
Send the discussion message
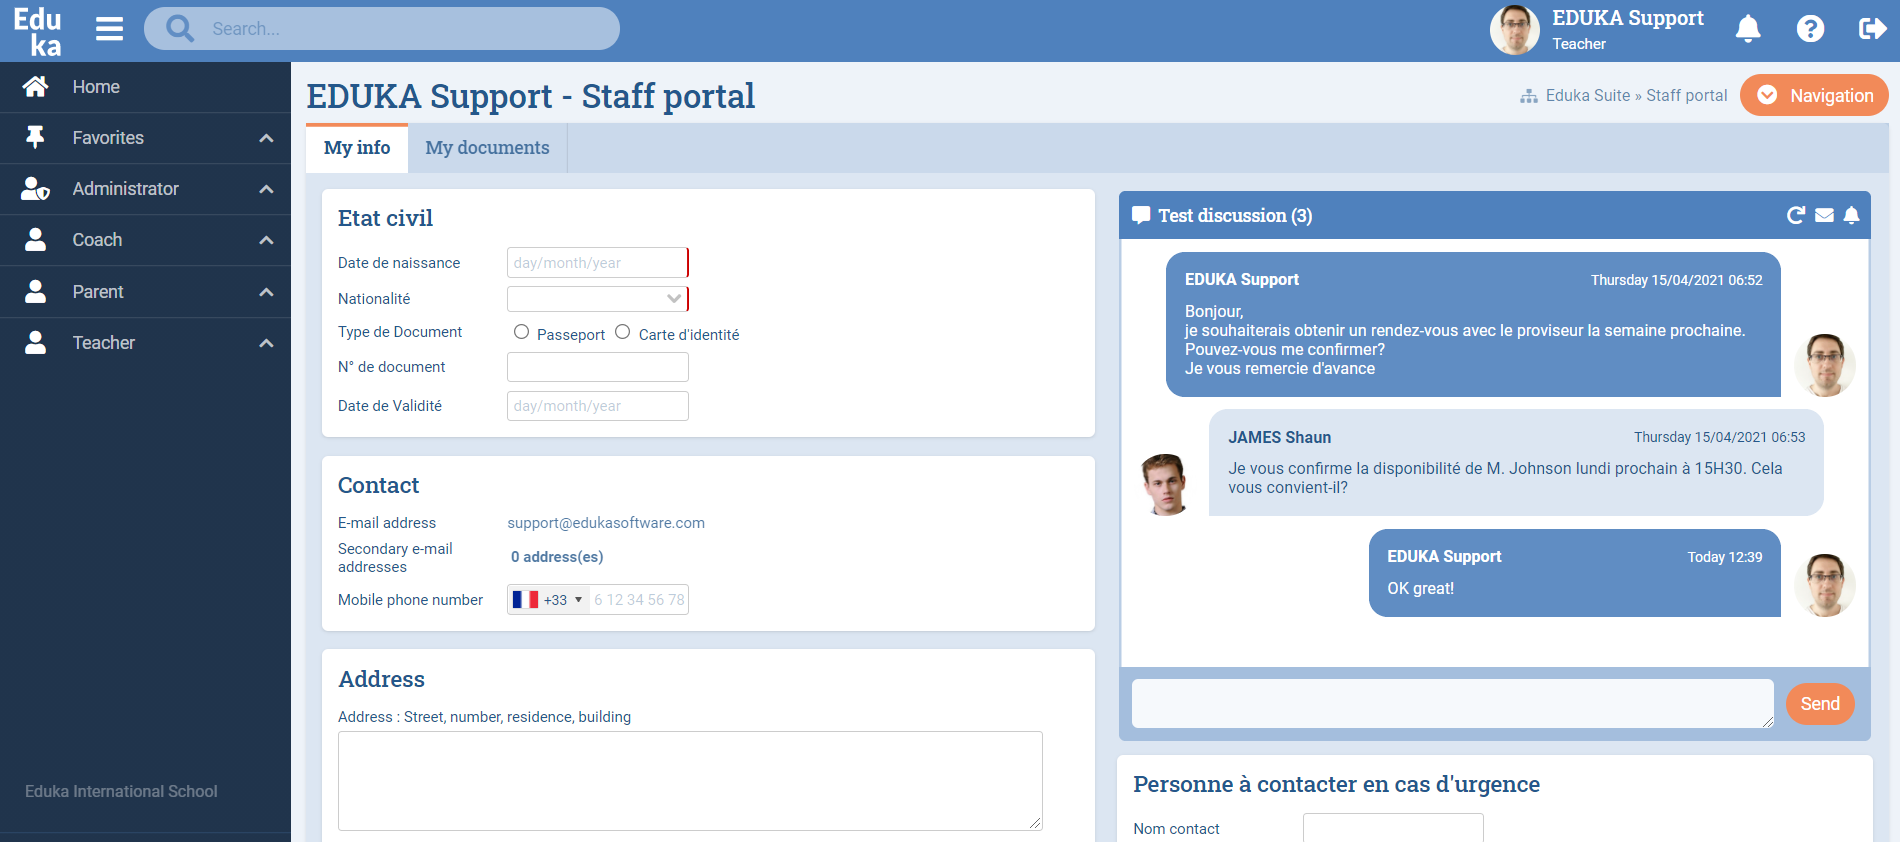click(x=1820, y=704)
